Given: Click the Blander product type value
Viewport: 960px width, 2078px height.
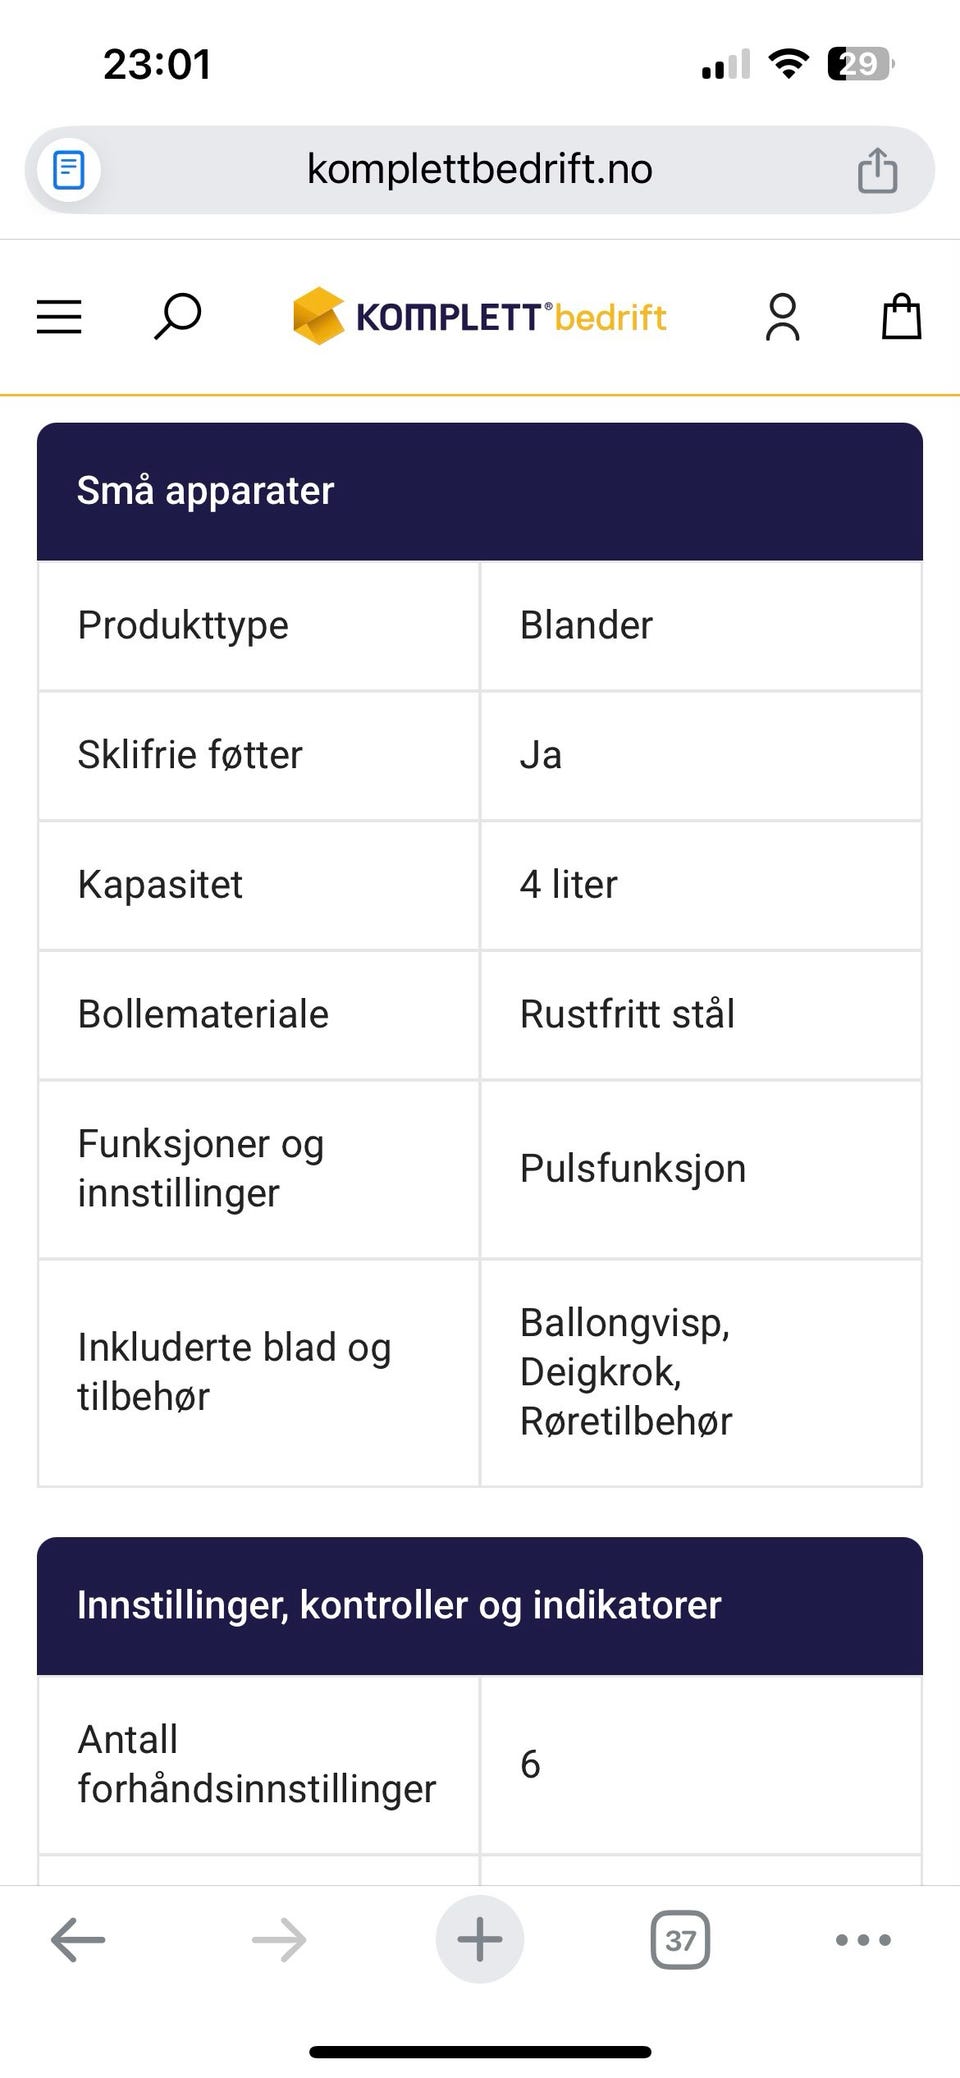Looking at the screenshot, I should (x=586, y=626).
